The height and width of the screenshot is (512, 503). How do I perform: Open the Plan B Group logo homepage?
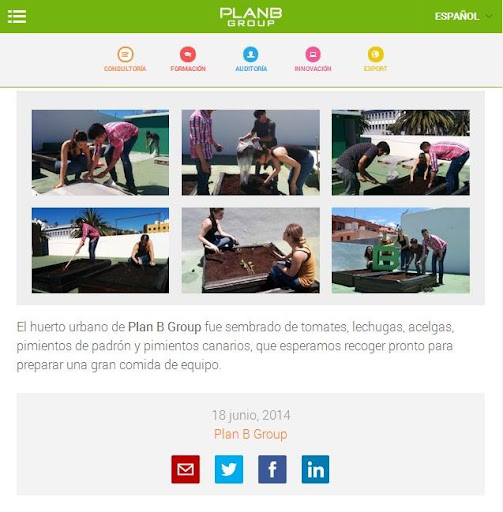point(251,17)
